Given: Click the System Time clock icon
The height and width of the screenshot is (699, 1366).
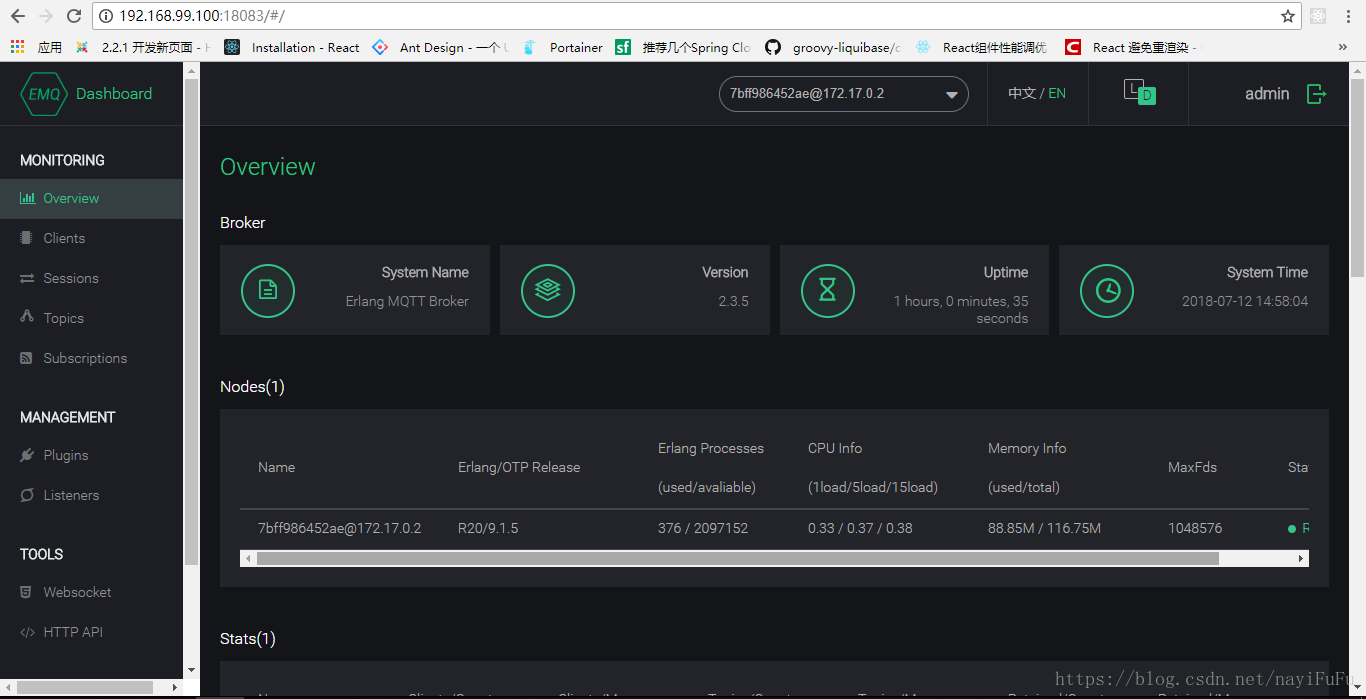Looking at the screenshot, I should (x=1107, y=290).
